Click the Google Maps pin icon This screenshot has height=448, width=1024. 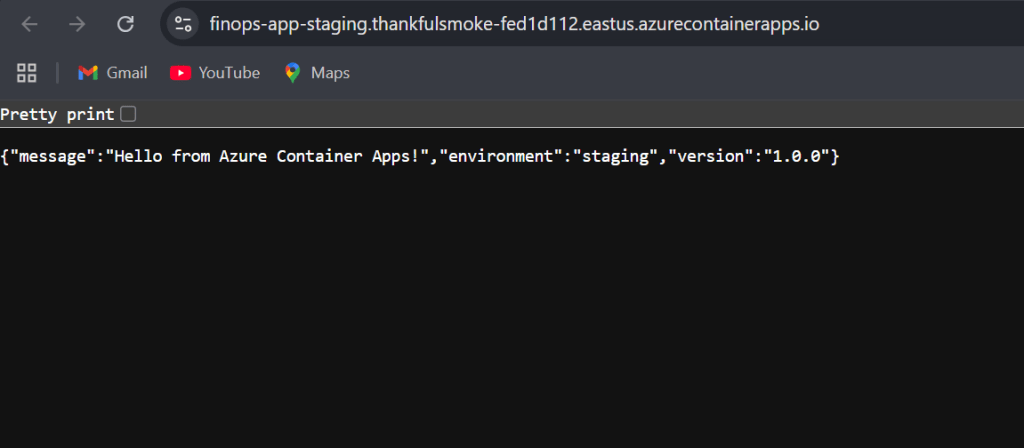292,72
